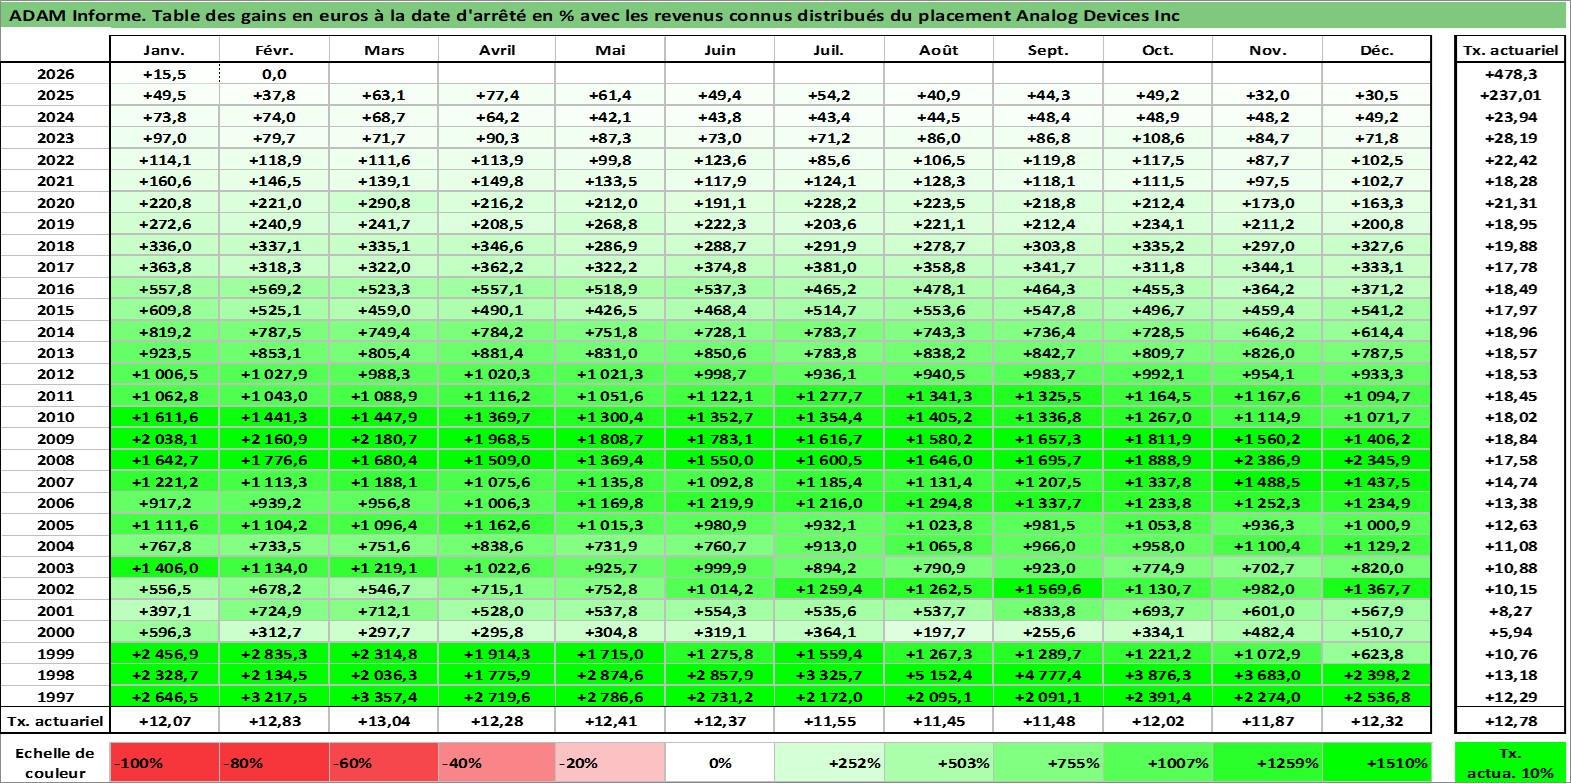Click the October 2023 value +108,6

pyautogui.click(x=1158, y=138)
